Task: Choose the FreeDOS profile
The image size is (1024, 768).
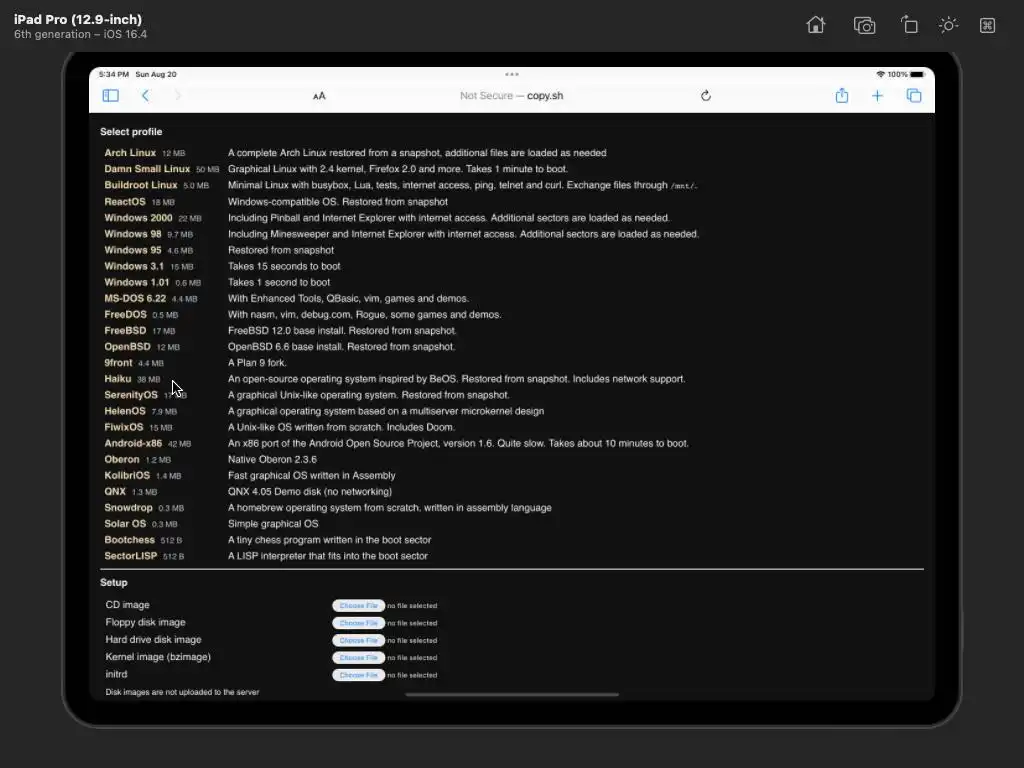Action: (x=125, y=314)
